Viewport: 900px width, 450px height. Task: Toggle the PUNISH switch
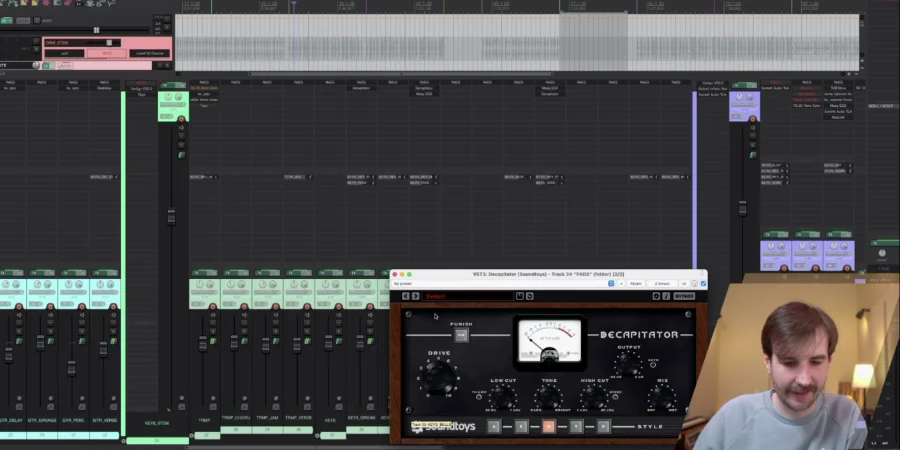tap(461, 335)
